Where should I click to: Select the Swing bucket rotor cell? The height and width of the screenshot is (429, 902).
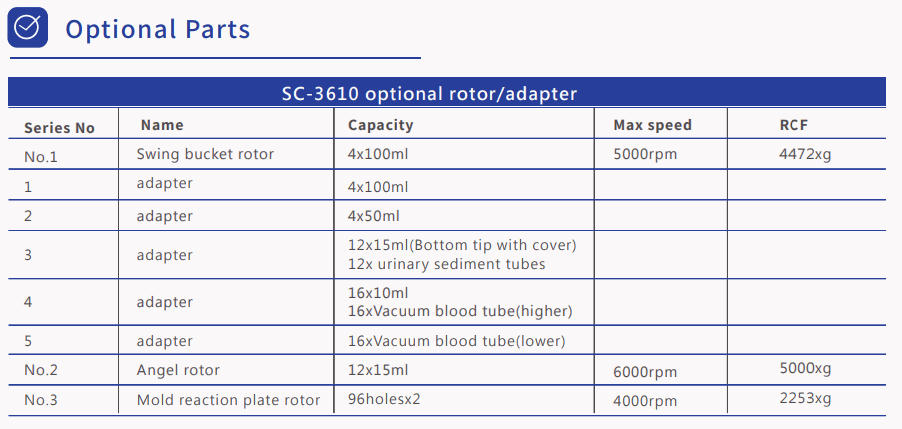coord(205,154)
